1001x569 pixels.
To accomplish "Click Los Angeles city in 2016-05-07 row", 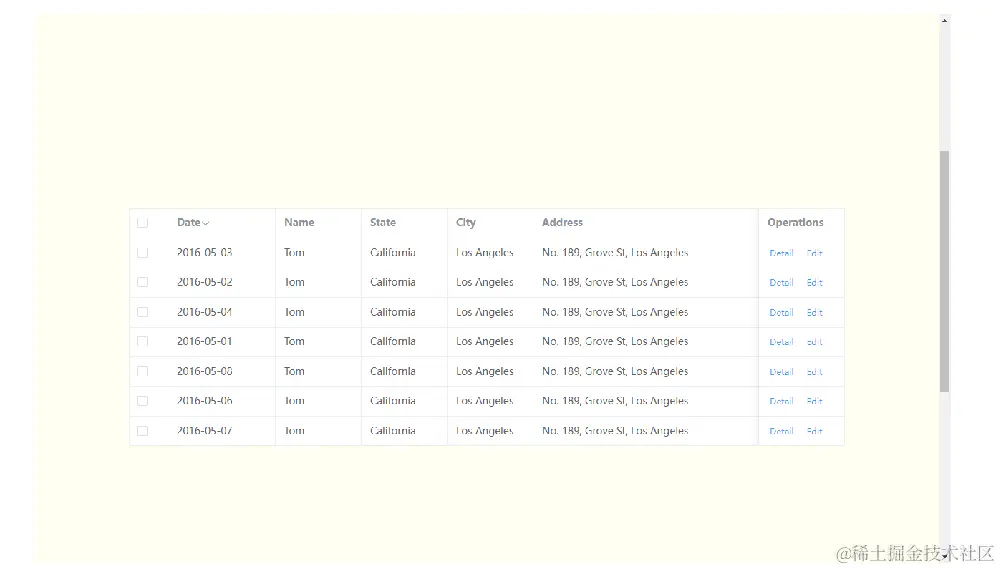I will (x=485, y=430).
